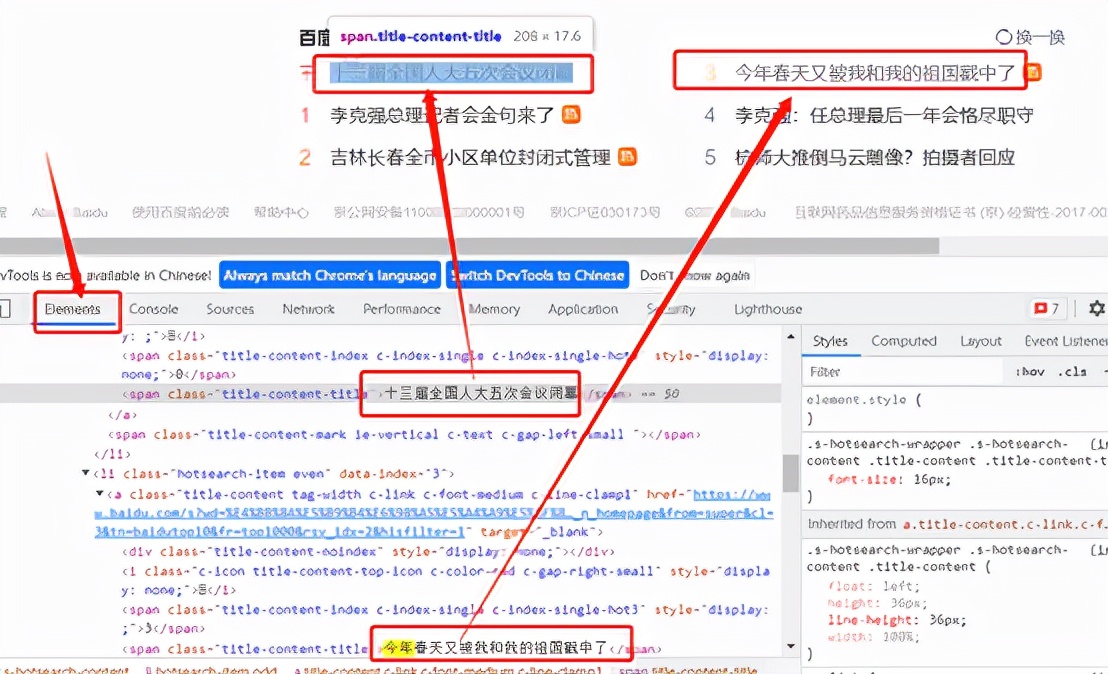Go to the Network tab
Screen dimensions: 1108x674
click(x=308, y=309)
